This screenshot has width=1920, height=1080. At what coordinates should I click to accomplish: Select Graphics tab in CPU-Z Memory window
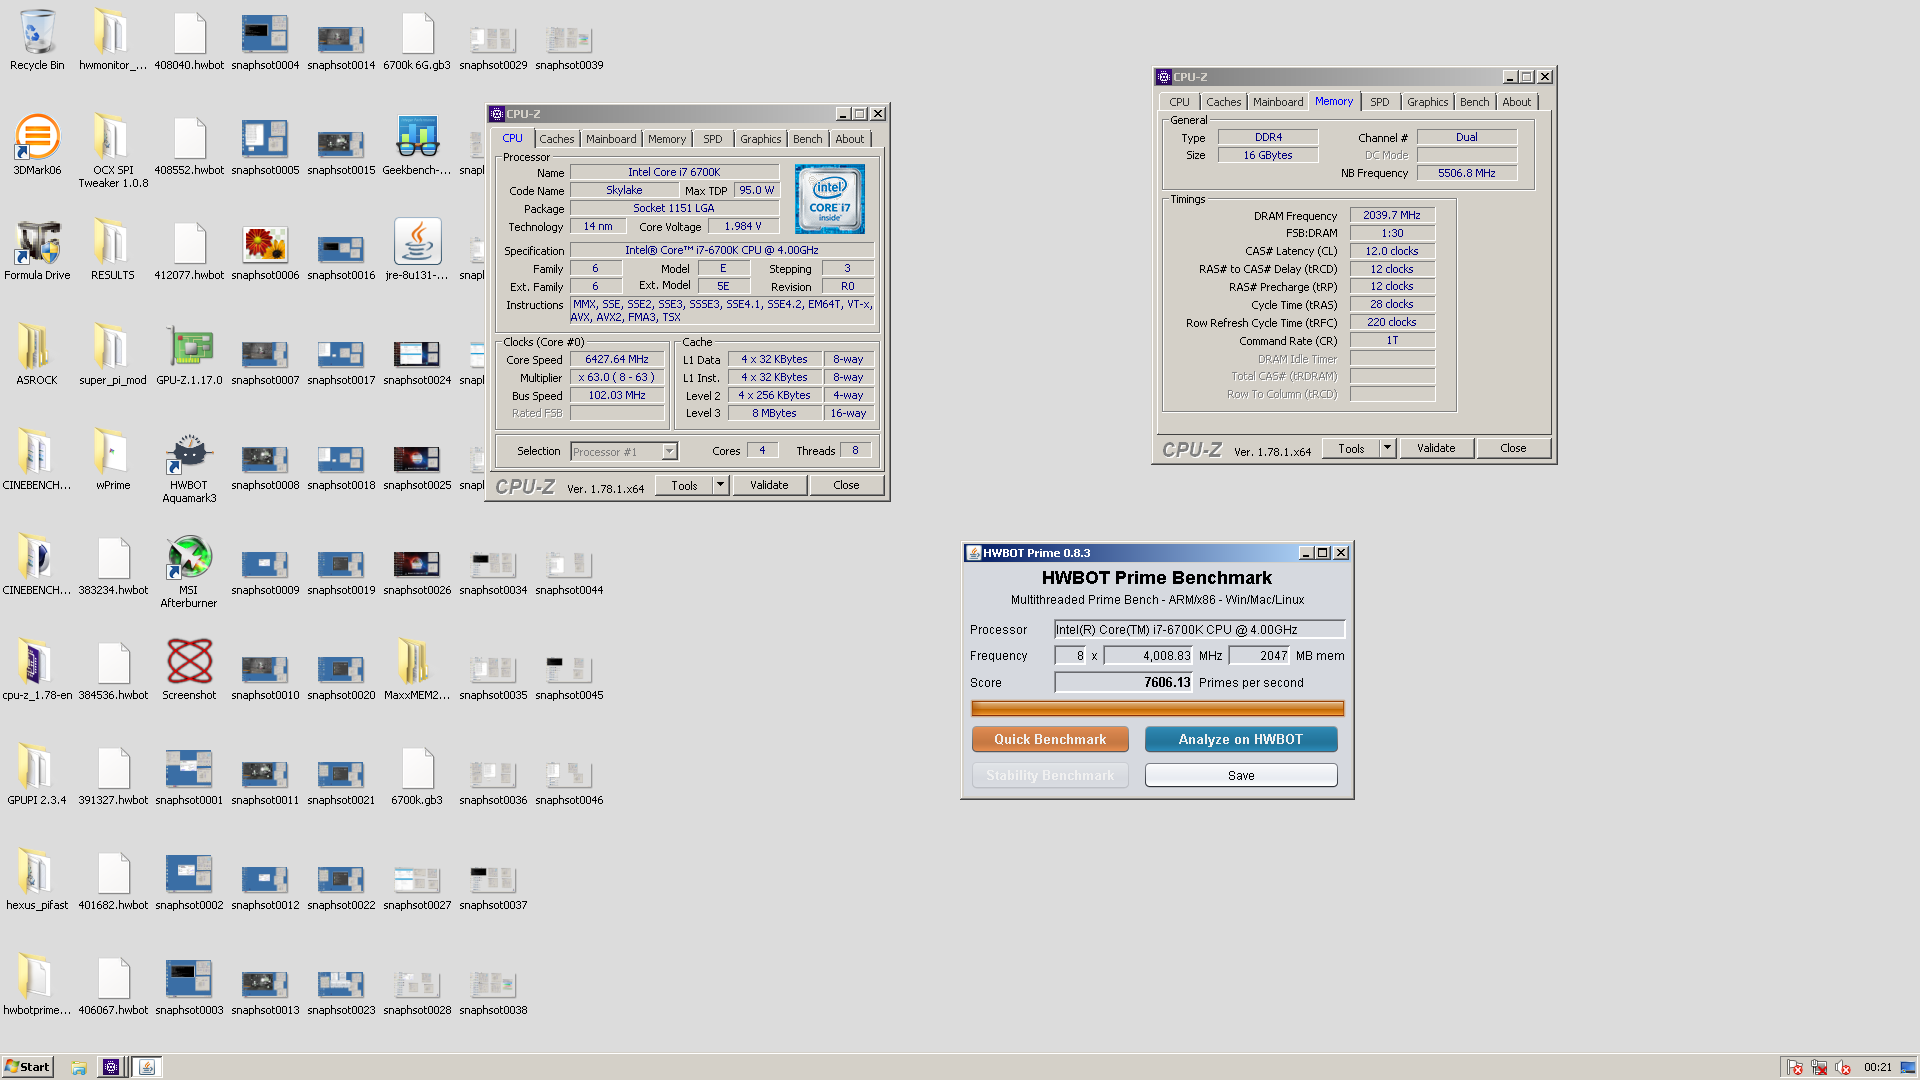pyautogui.click(x=1427, y=102)
